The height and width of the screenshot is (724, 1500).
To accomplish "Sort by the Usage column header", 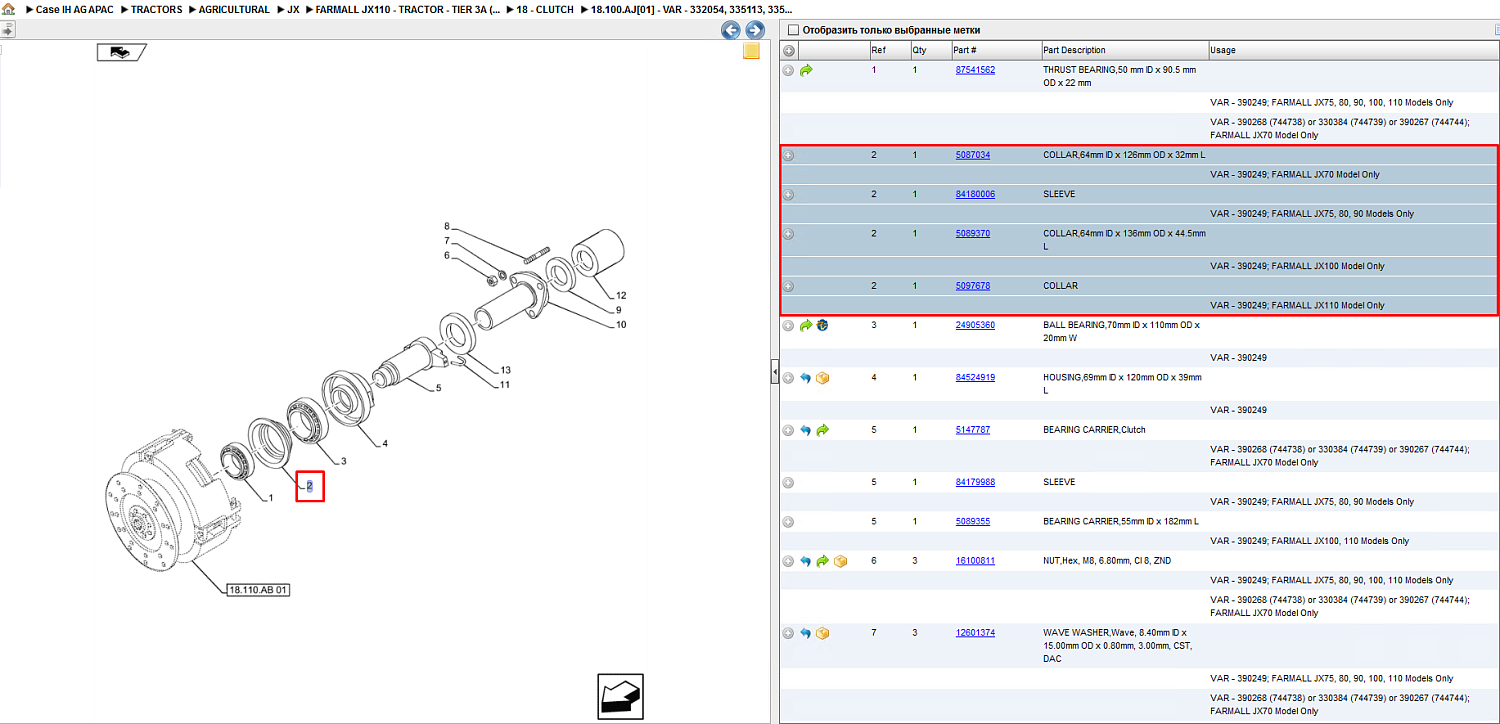I will click(x=1354, y=50).
